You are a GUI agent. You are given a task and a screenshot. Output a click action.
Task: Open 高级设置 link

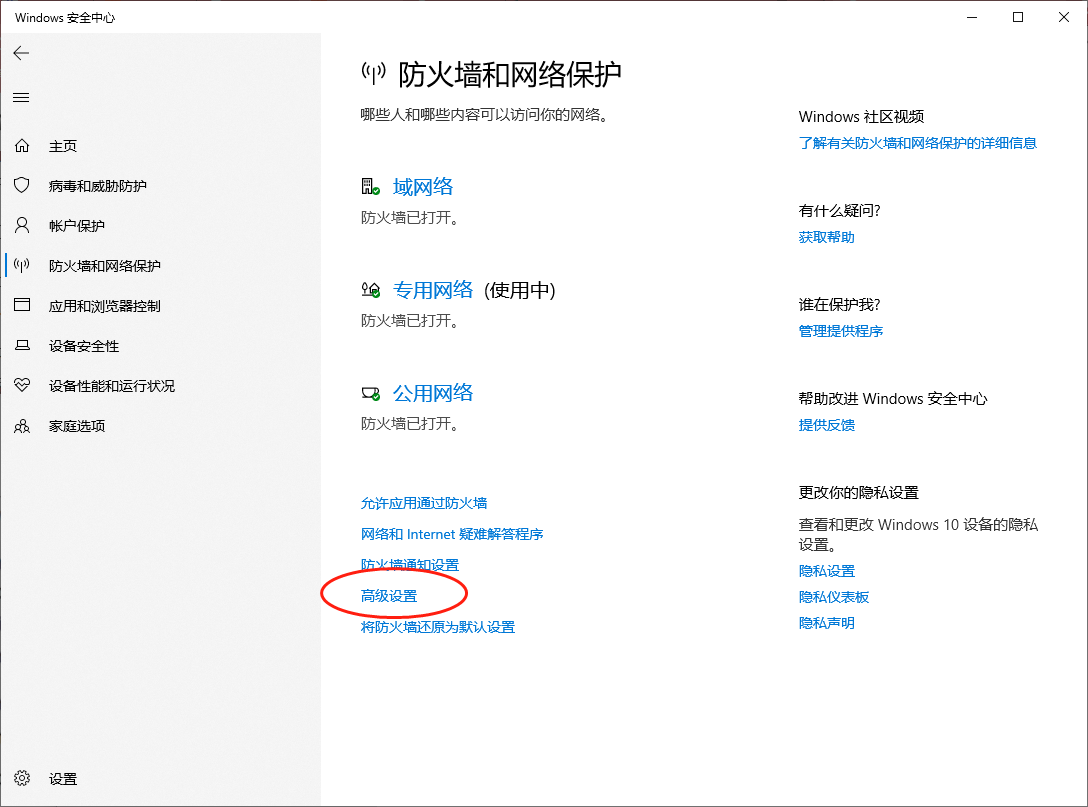[x=389, y=596]
